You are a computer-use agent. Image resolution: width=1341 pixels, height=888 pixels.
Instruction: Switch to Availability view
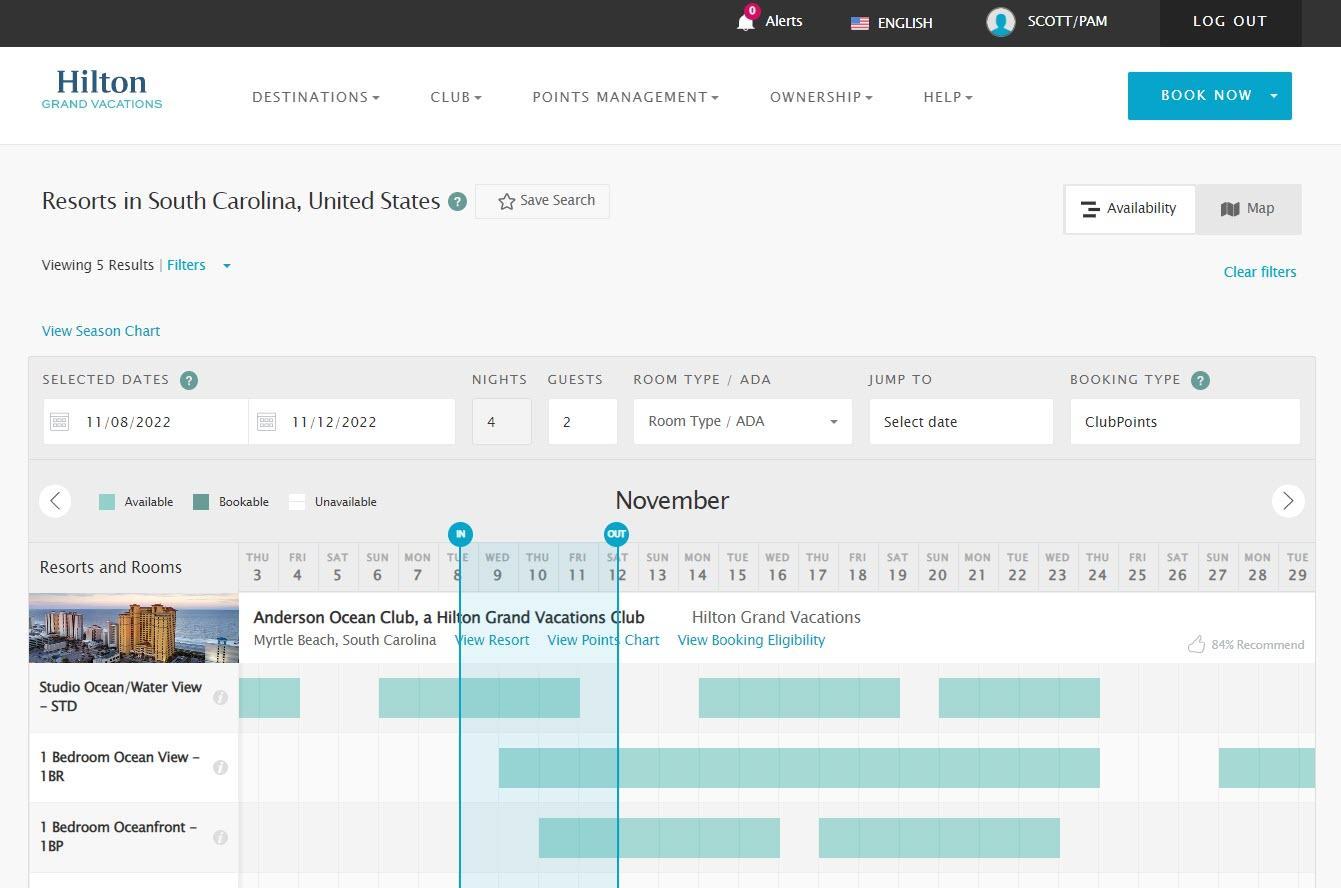pyautogui.click(x=1129, y=209)
